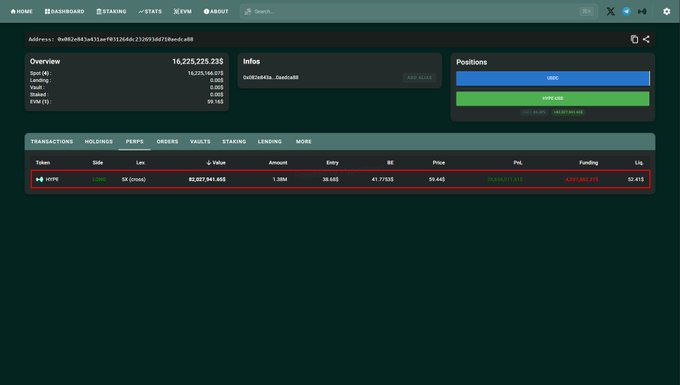Go to HOME in navigation bar
The image size is (680, 385).
[21, 12]
